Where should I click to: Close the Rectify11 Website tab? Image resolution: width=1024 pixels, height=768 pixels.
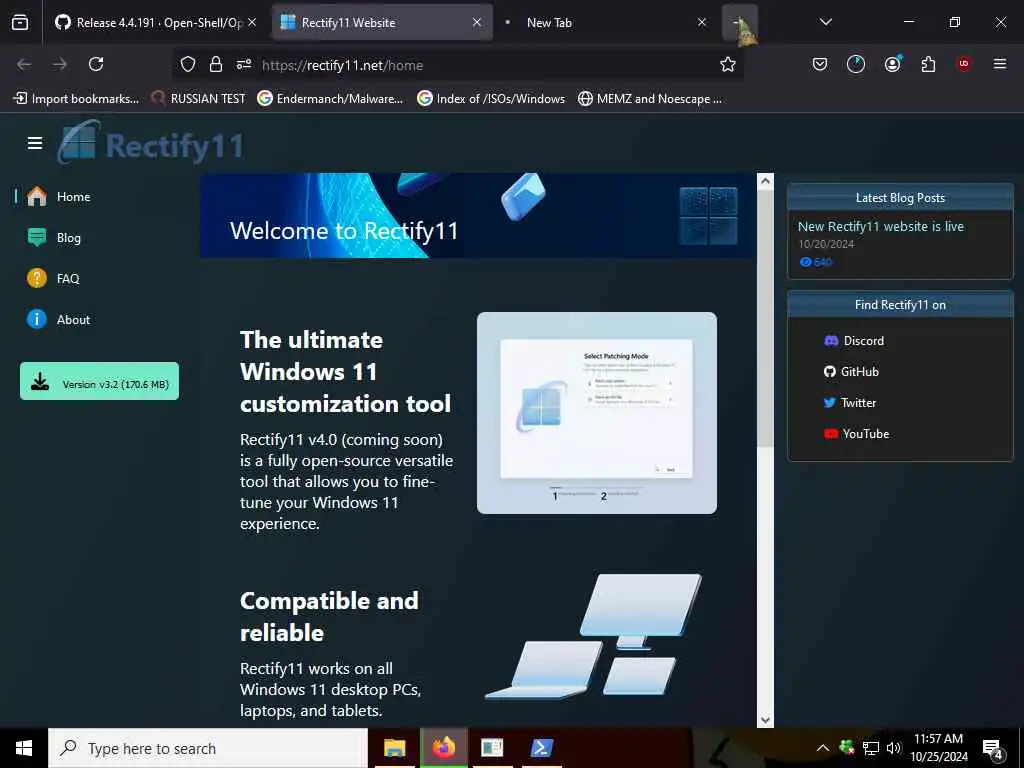pyautogui.click(x=477, y=22)
